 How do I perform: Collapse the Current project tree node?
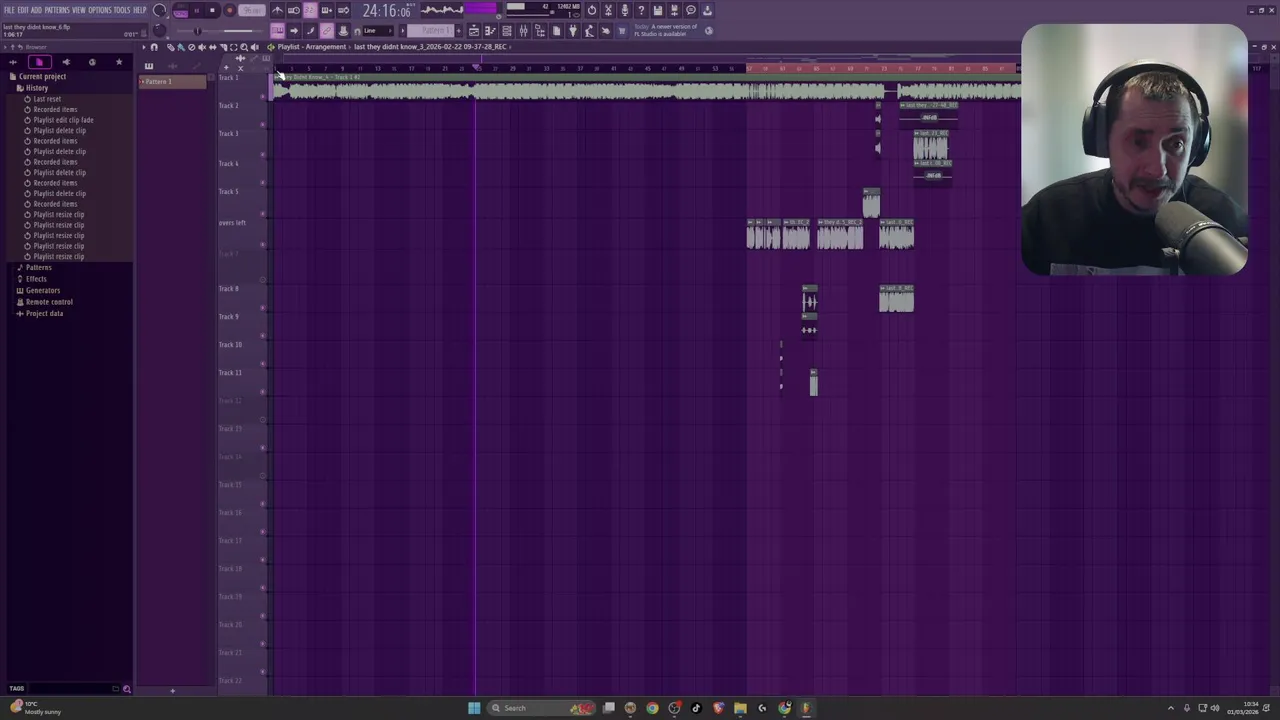coord(41,77)
